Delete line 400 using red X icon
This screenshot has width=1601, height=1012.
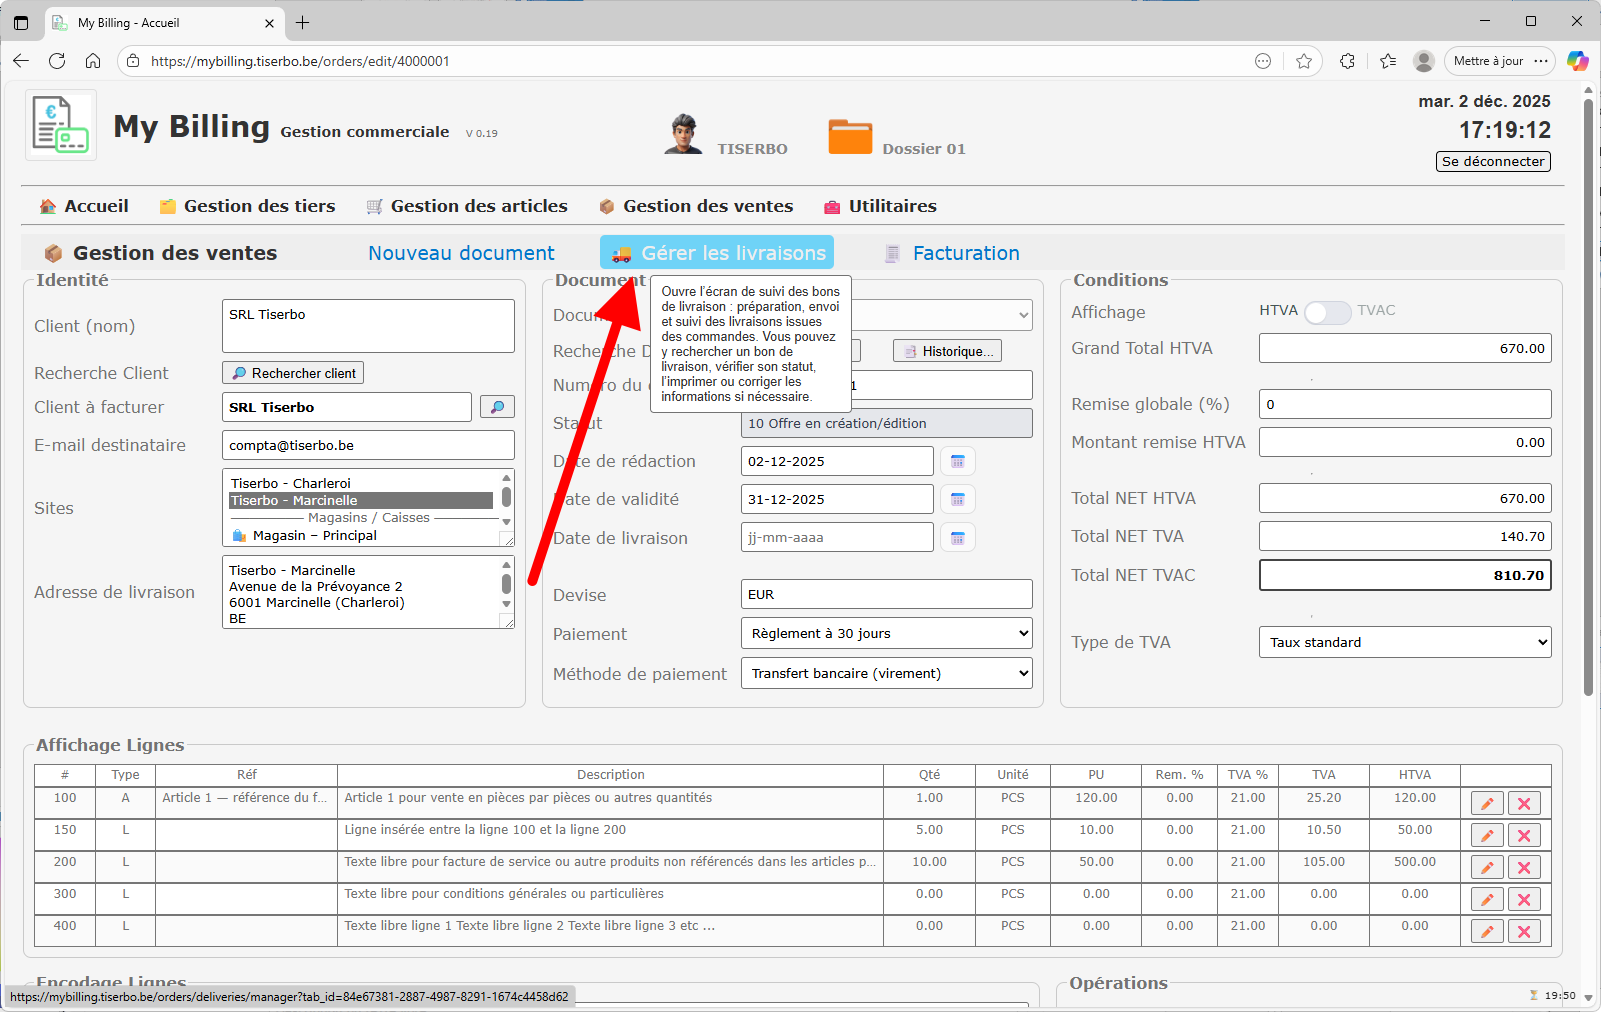tap(1524, 931)
